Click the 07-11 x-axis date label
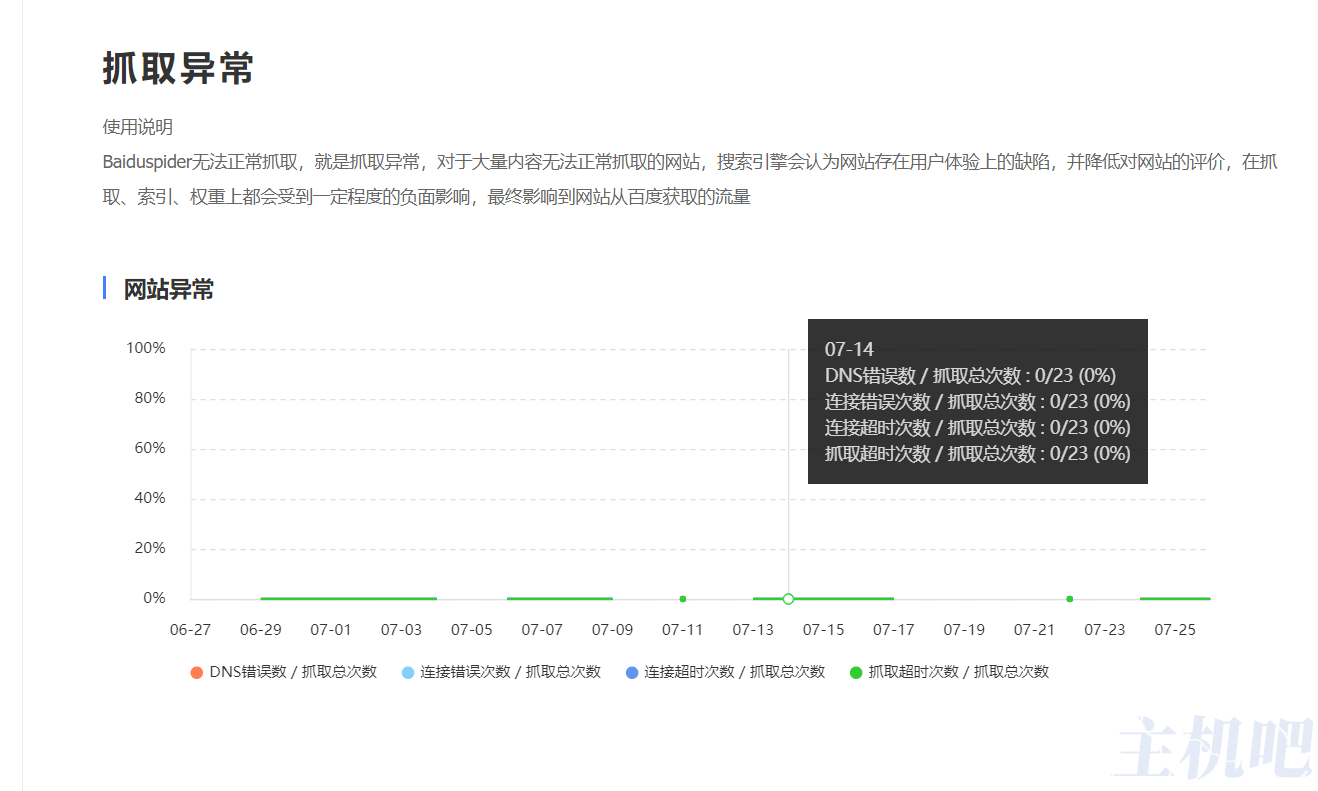The height and width of the screenshot is (791, 1318). (x=683, y=630)
